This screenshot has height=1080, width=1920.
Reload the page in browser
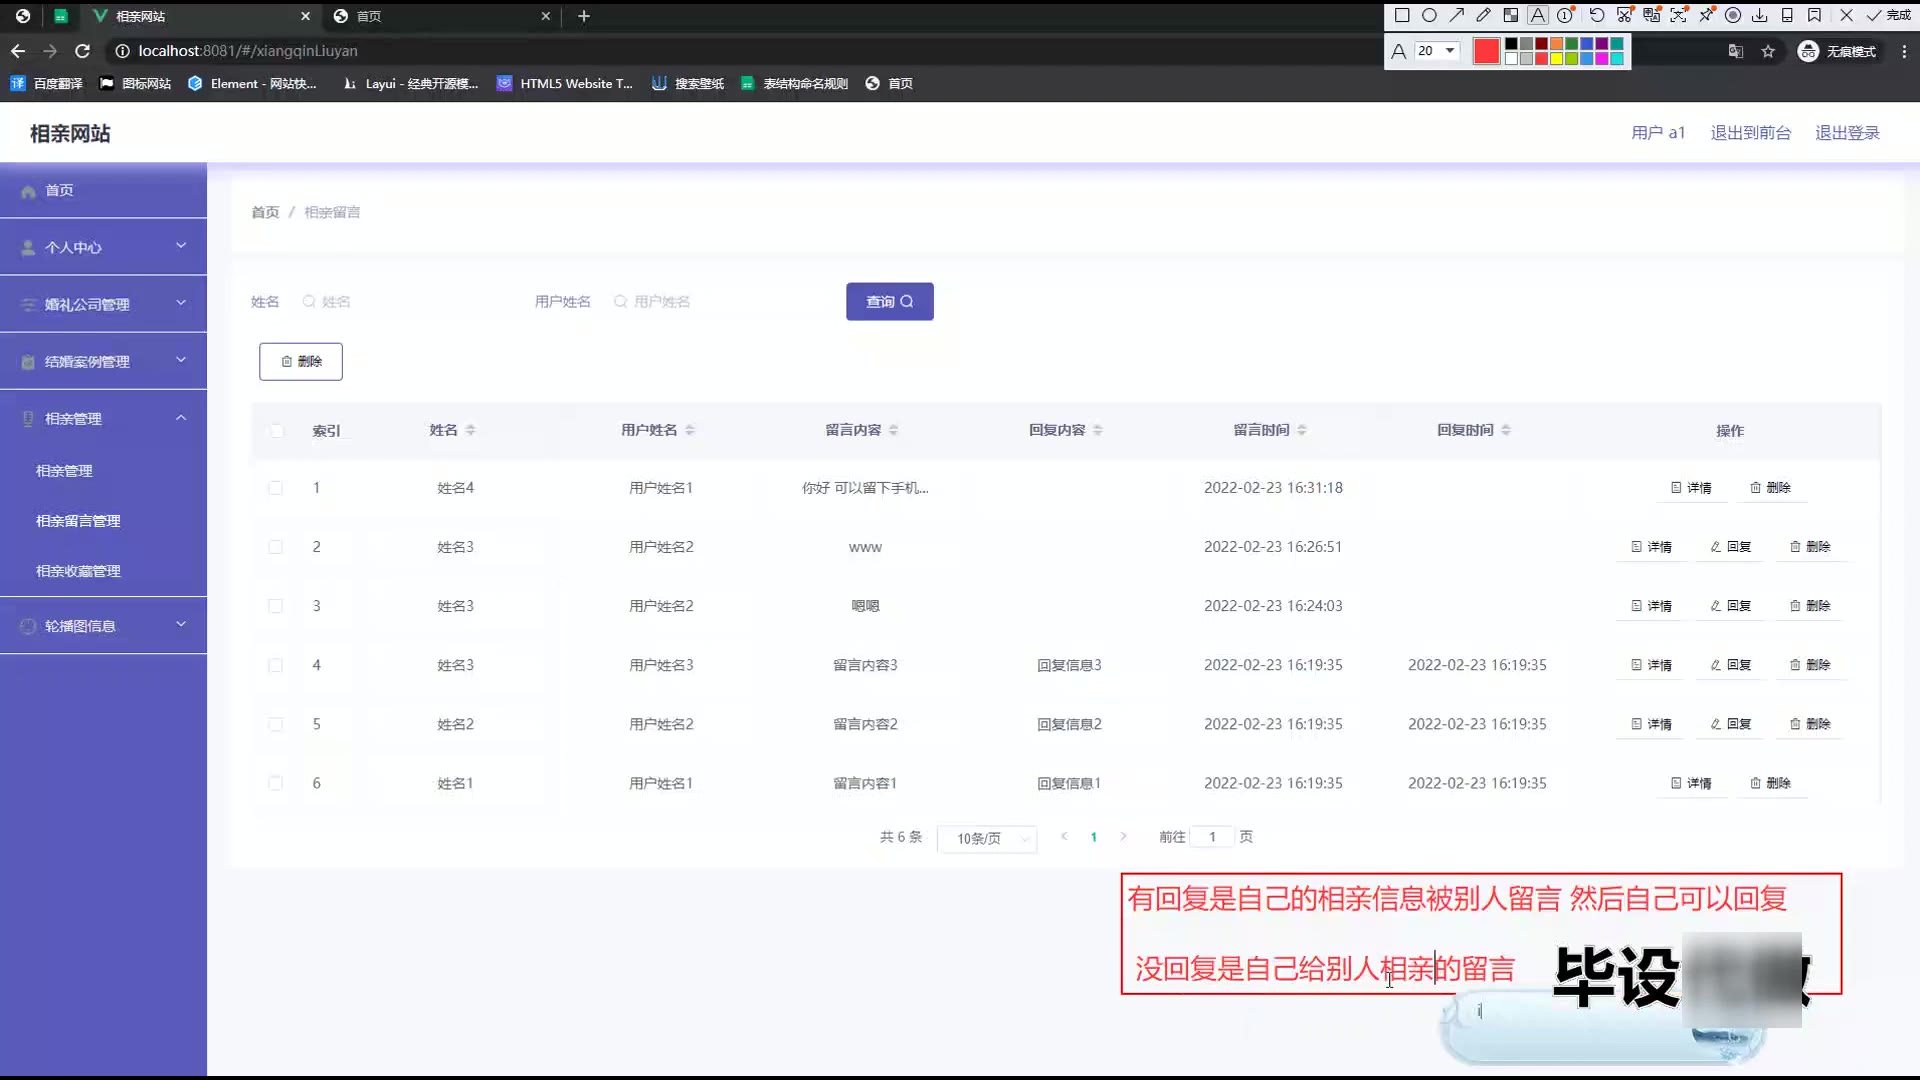pyautogui.click(x=83, y=51)
